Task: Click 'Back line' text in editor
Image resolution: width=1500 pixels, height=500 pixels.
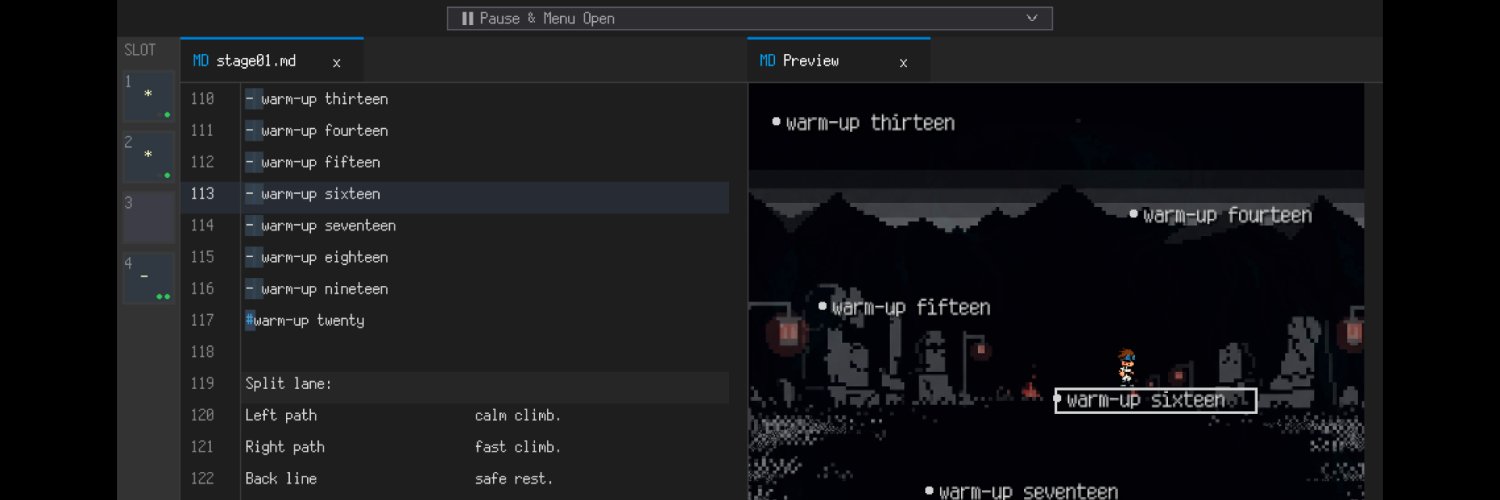Action: 281,479
